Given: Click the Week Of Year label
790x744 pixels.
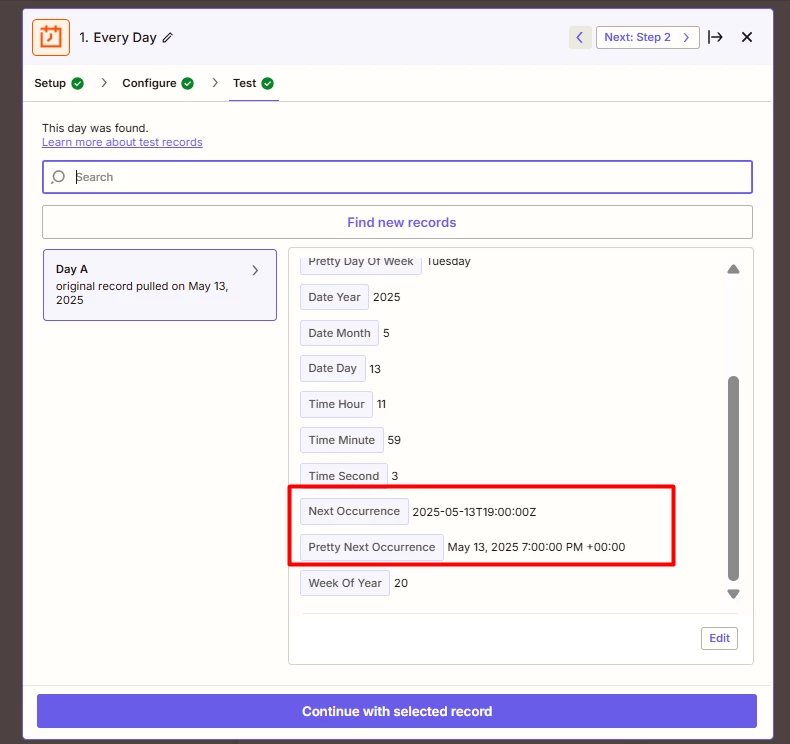Looking at the screenshot, I should (x=345, y=583).
